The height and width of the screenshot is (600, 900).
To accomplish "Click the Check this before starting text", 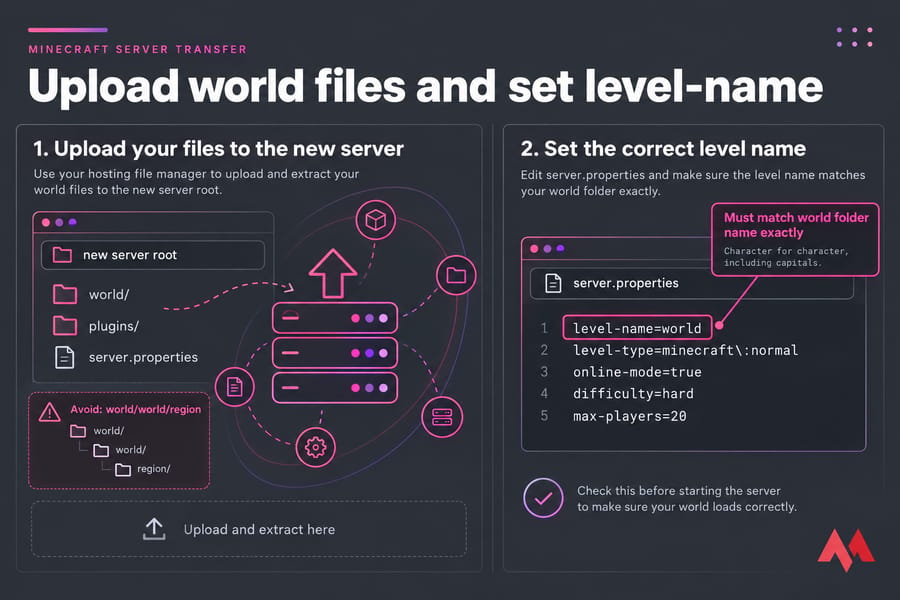I will tap(686, 498).
